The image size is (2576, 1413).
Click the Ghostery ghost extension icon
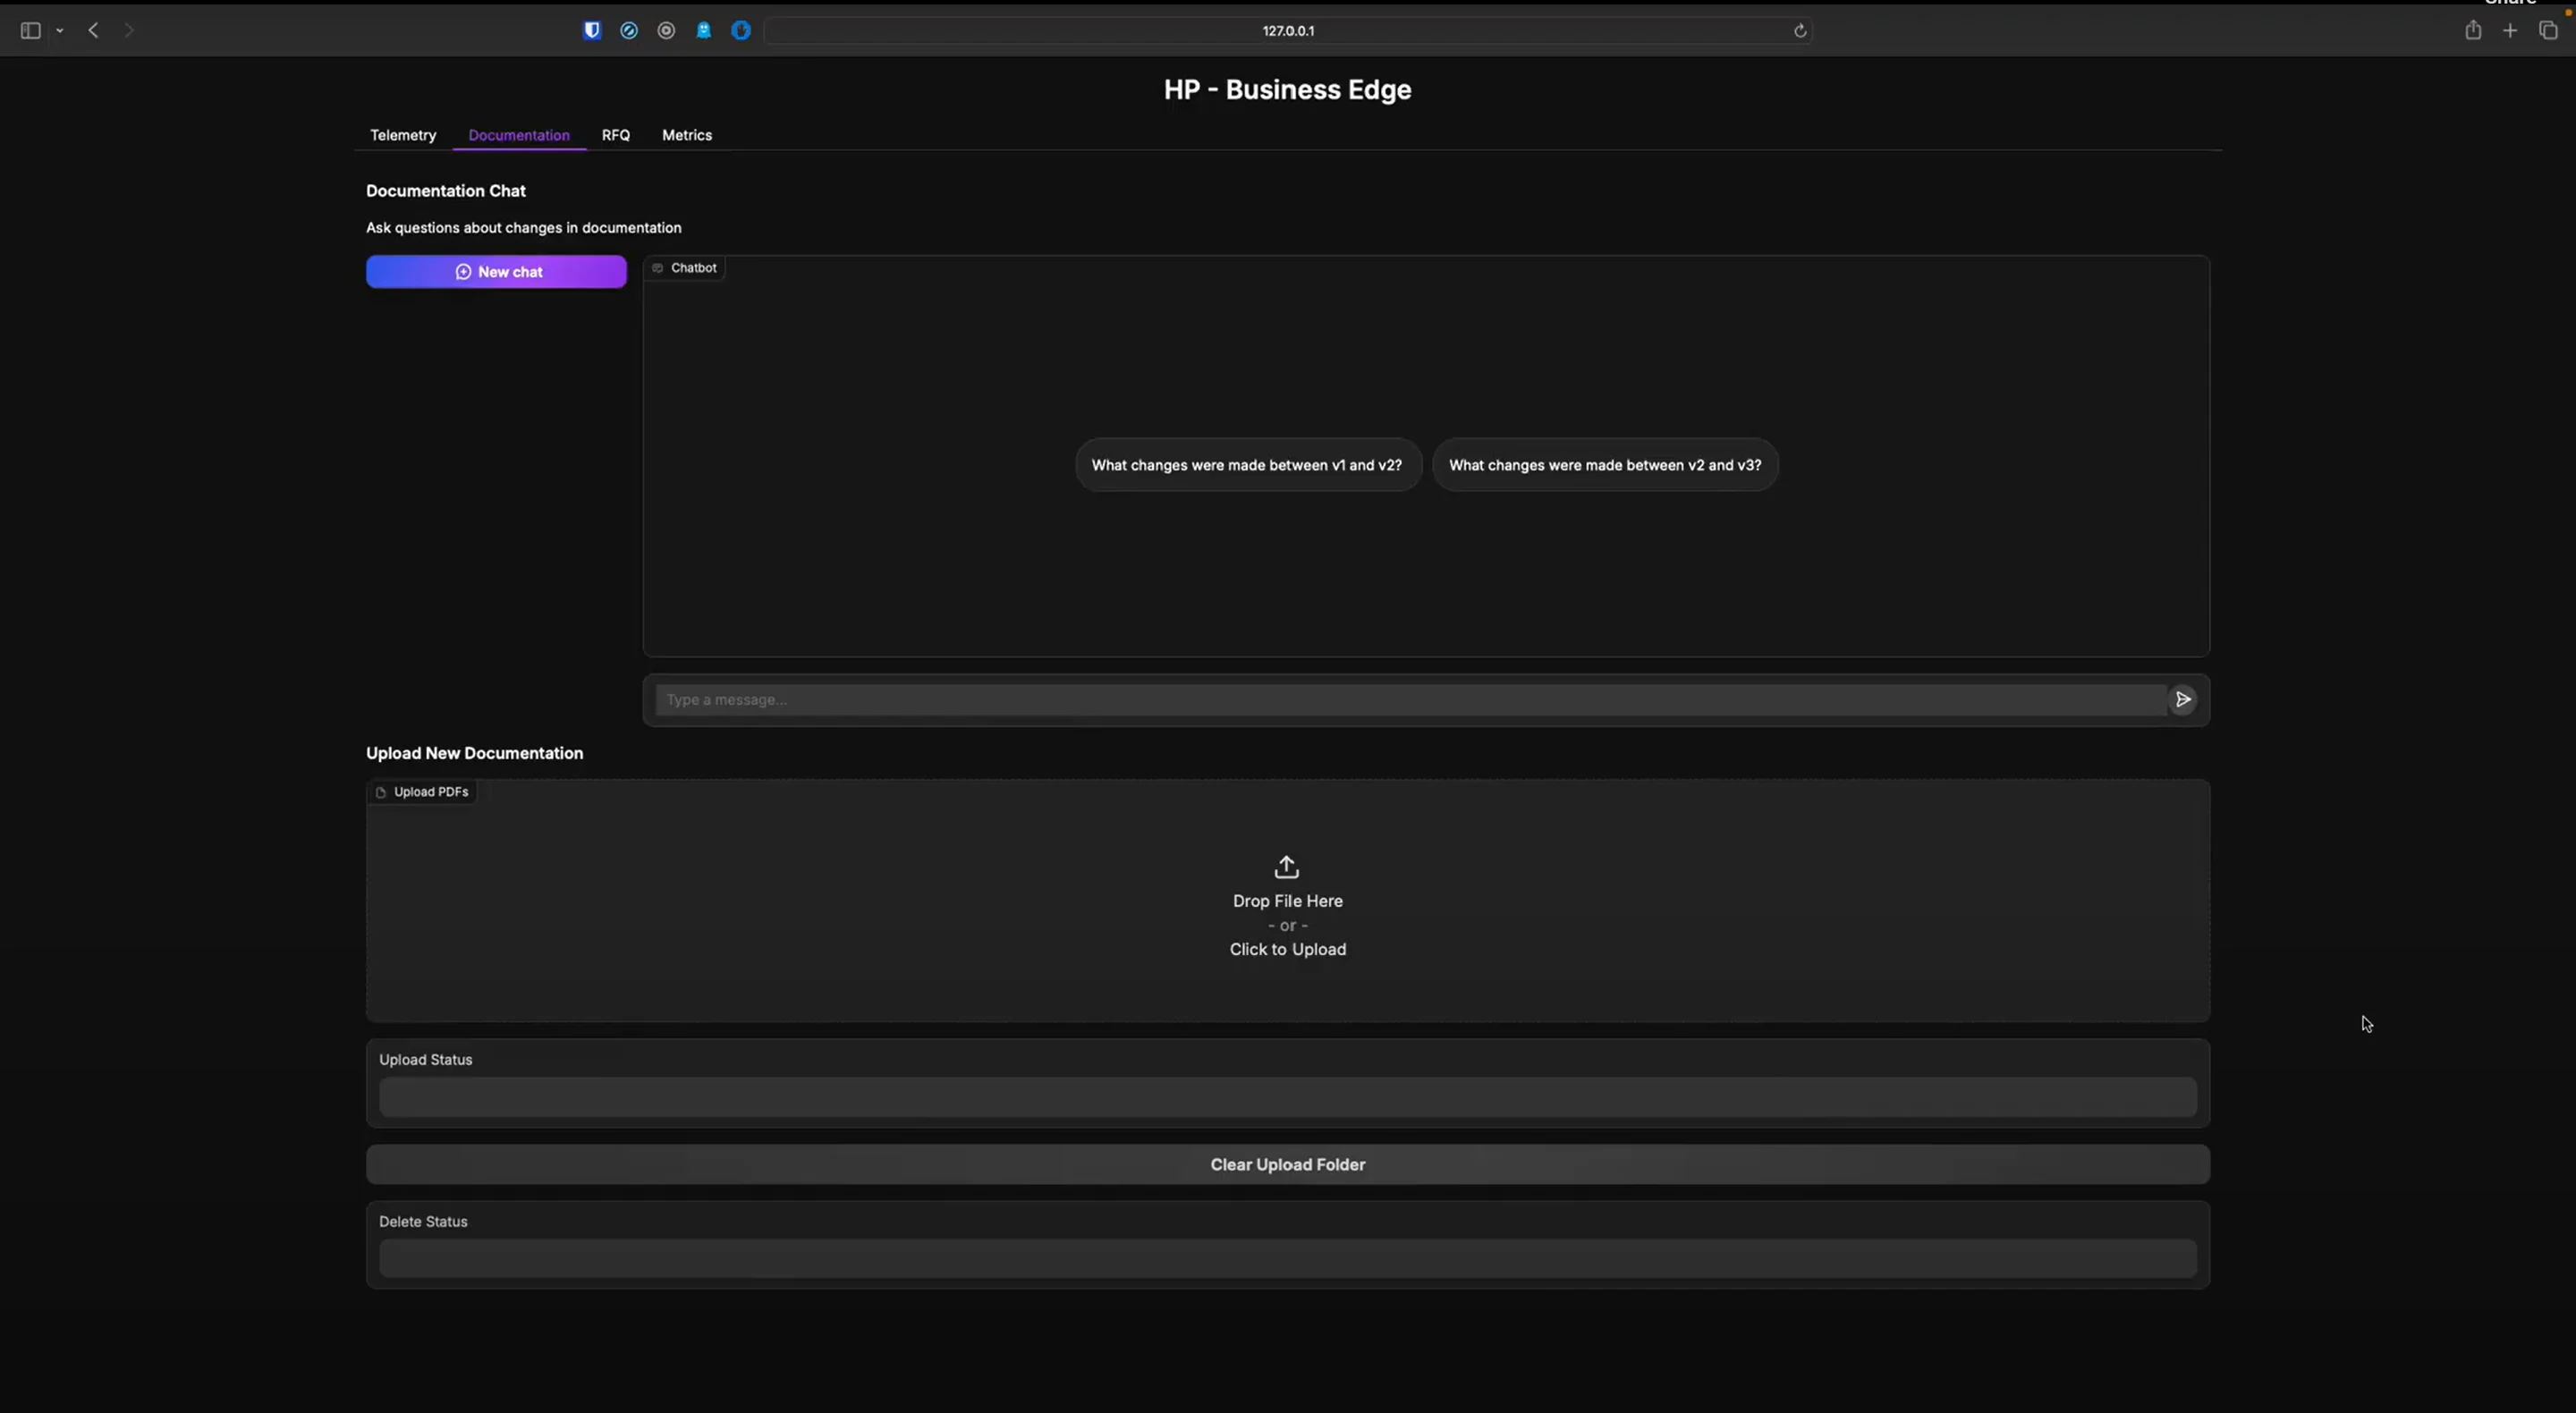tap(704, 31)
